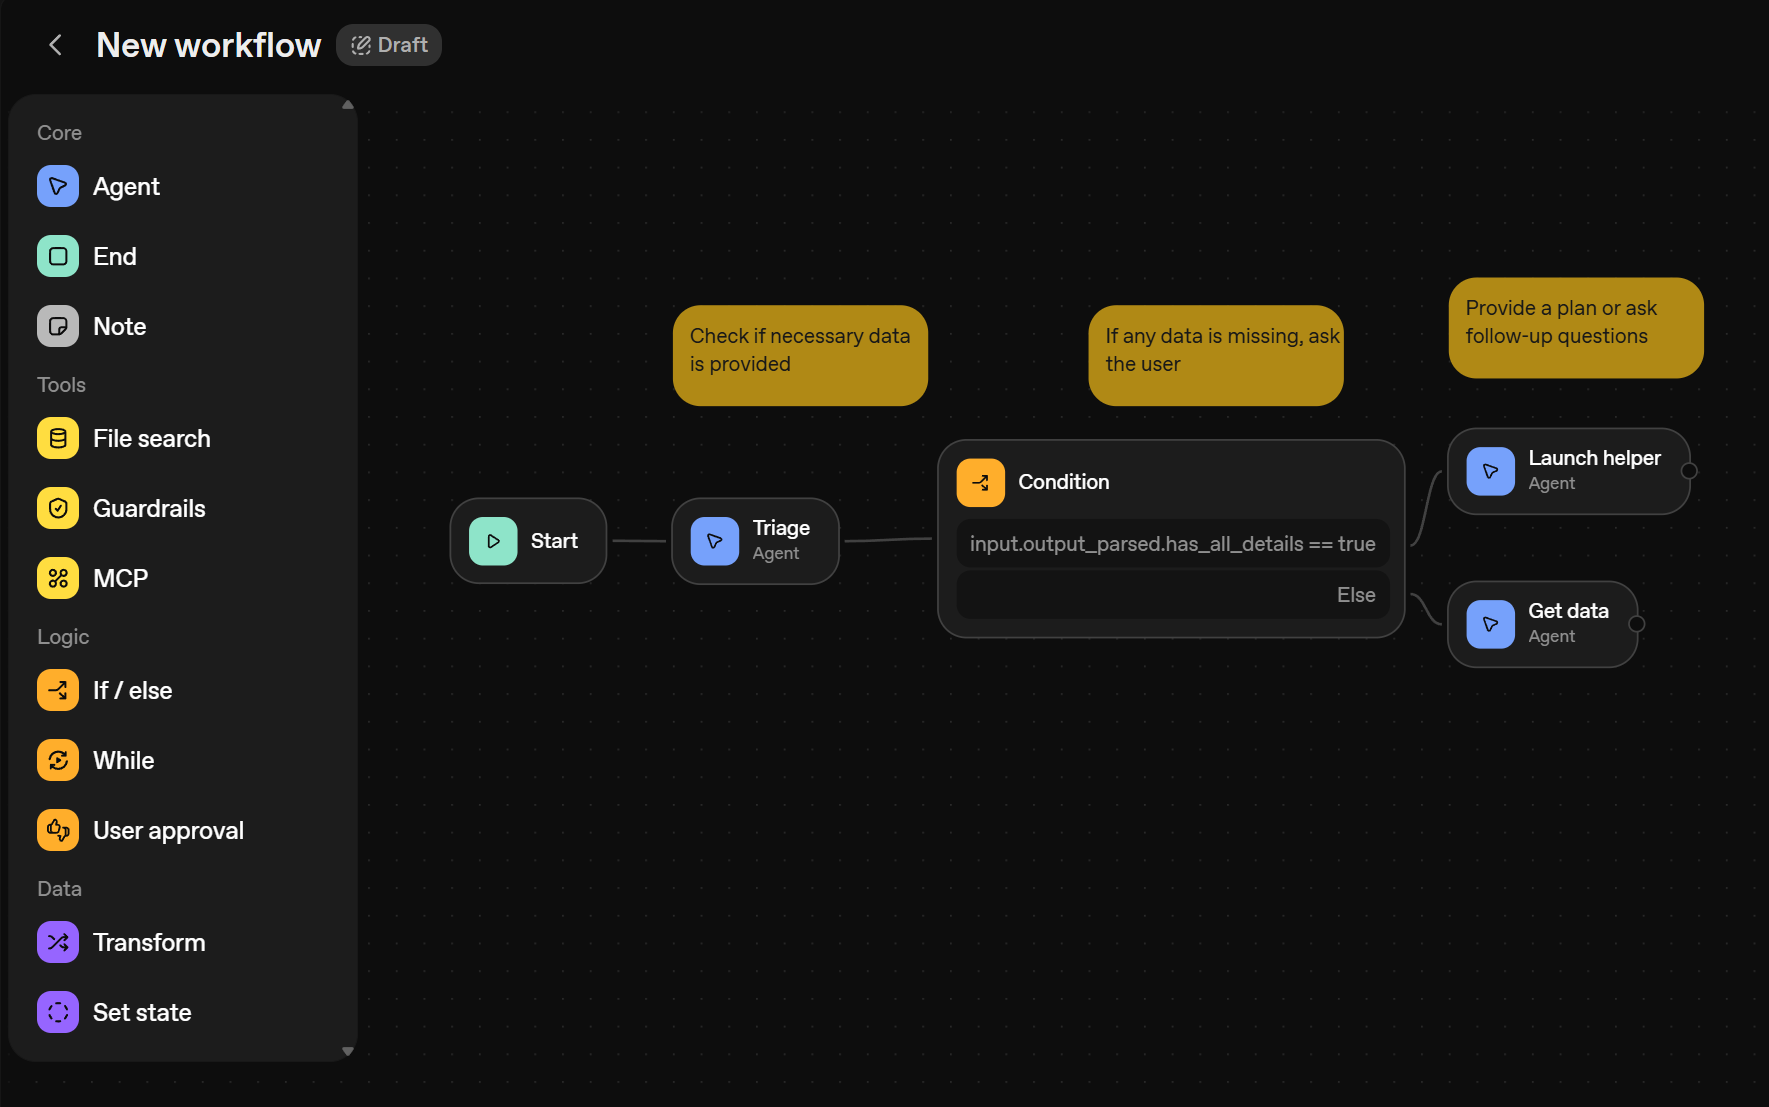The width and height of the screenshot is (1769, 1107).
Task: Click the Agent node icon in sidebar
Action: click(58, 187)
